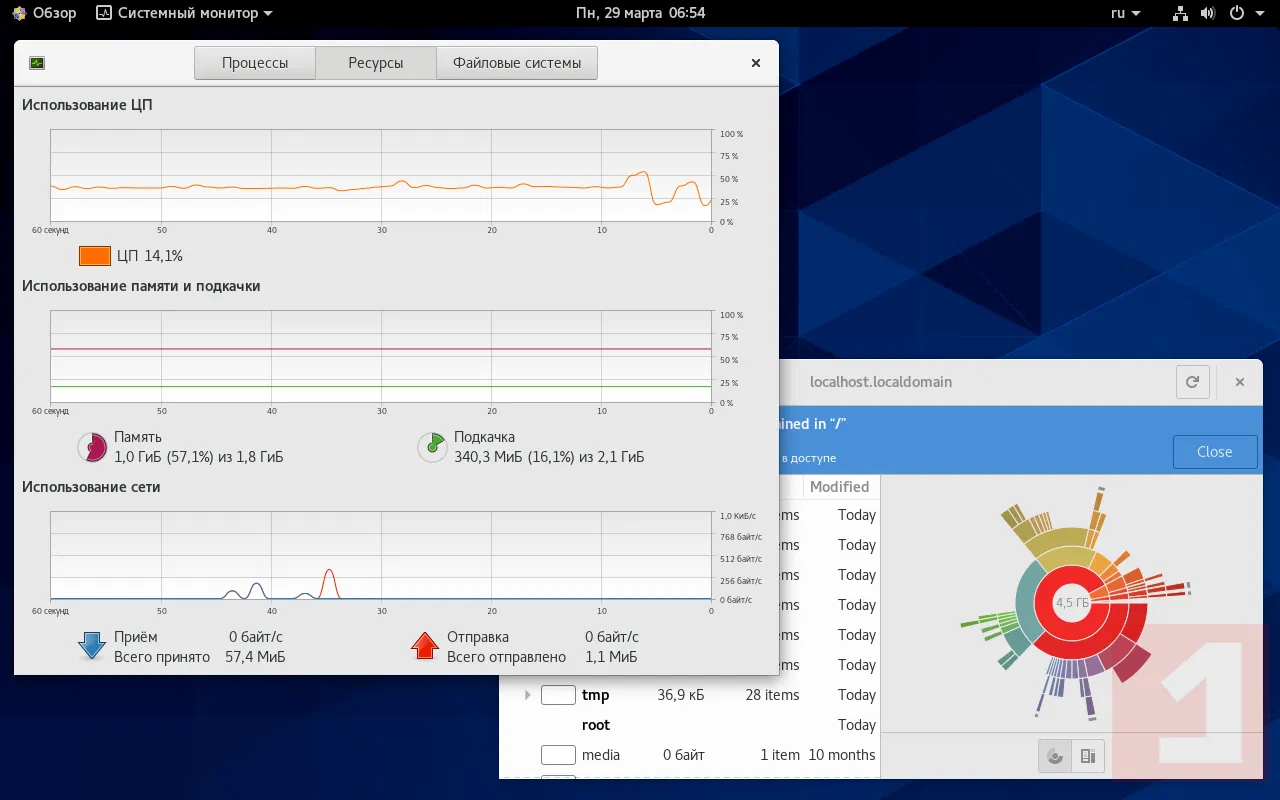Expand the tmp folder row
Viewport: 1280px width, 800px height.
527,695
